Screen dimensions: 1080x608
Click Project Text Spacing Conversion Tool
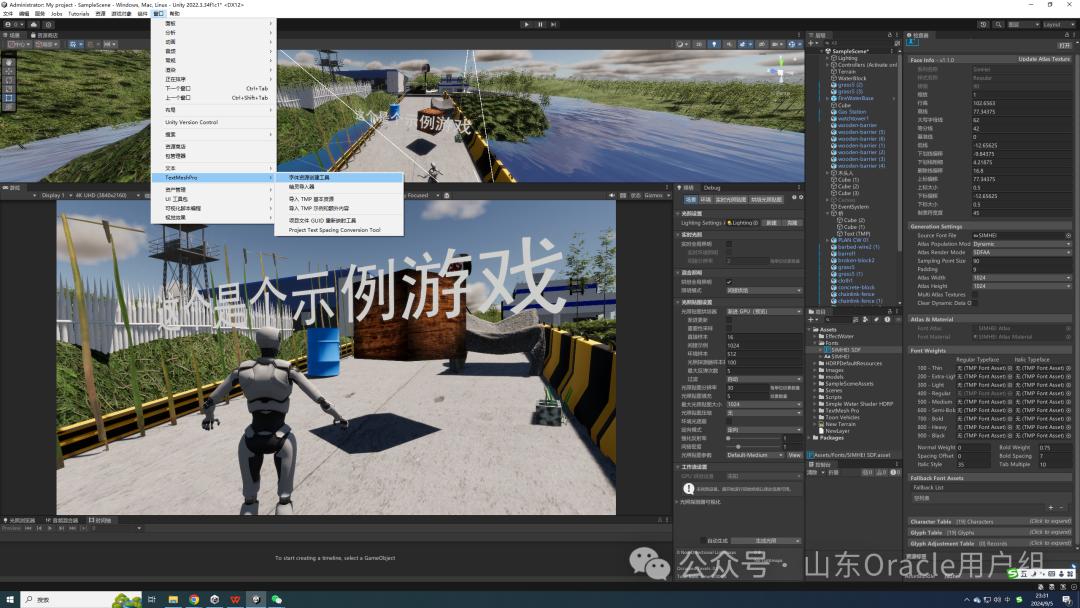click(335, 230)
